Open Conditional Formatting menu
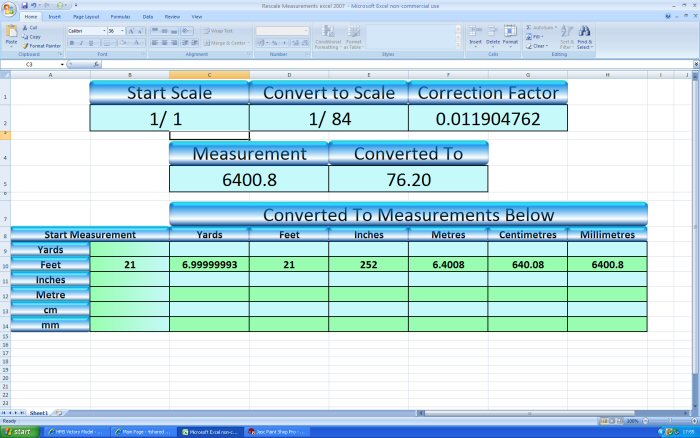Image resolution: width=700 pixels, height=438 pixels. [328, 37]
